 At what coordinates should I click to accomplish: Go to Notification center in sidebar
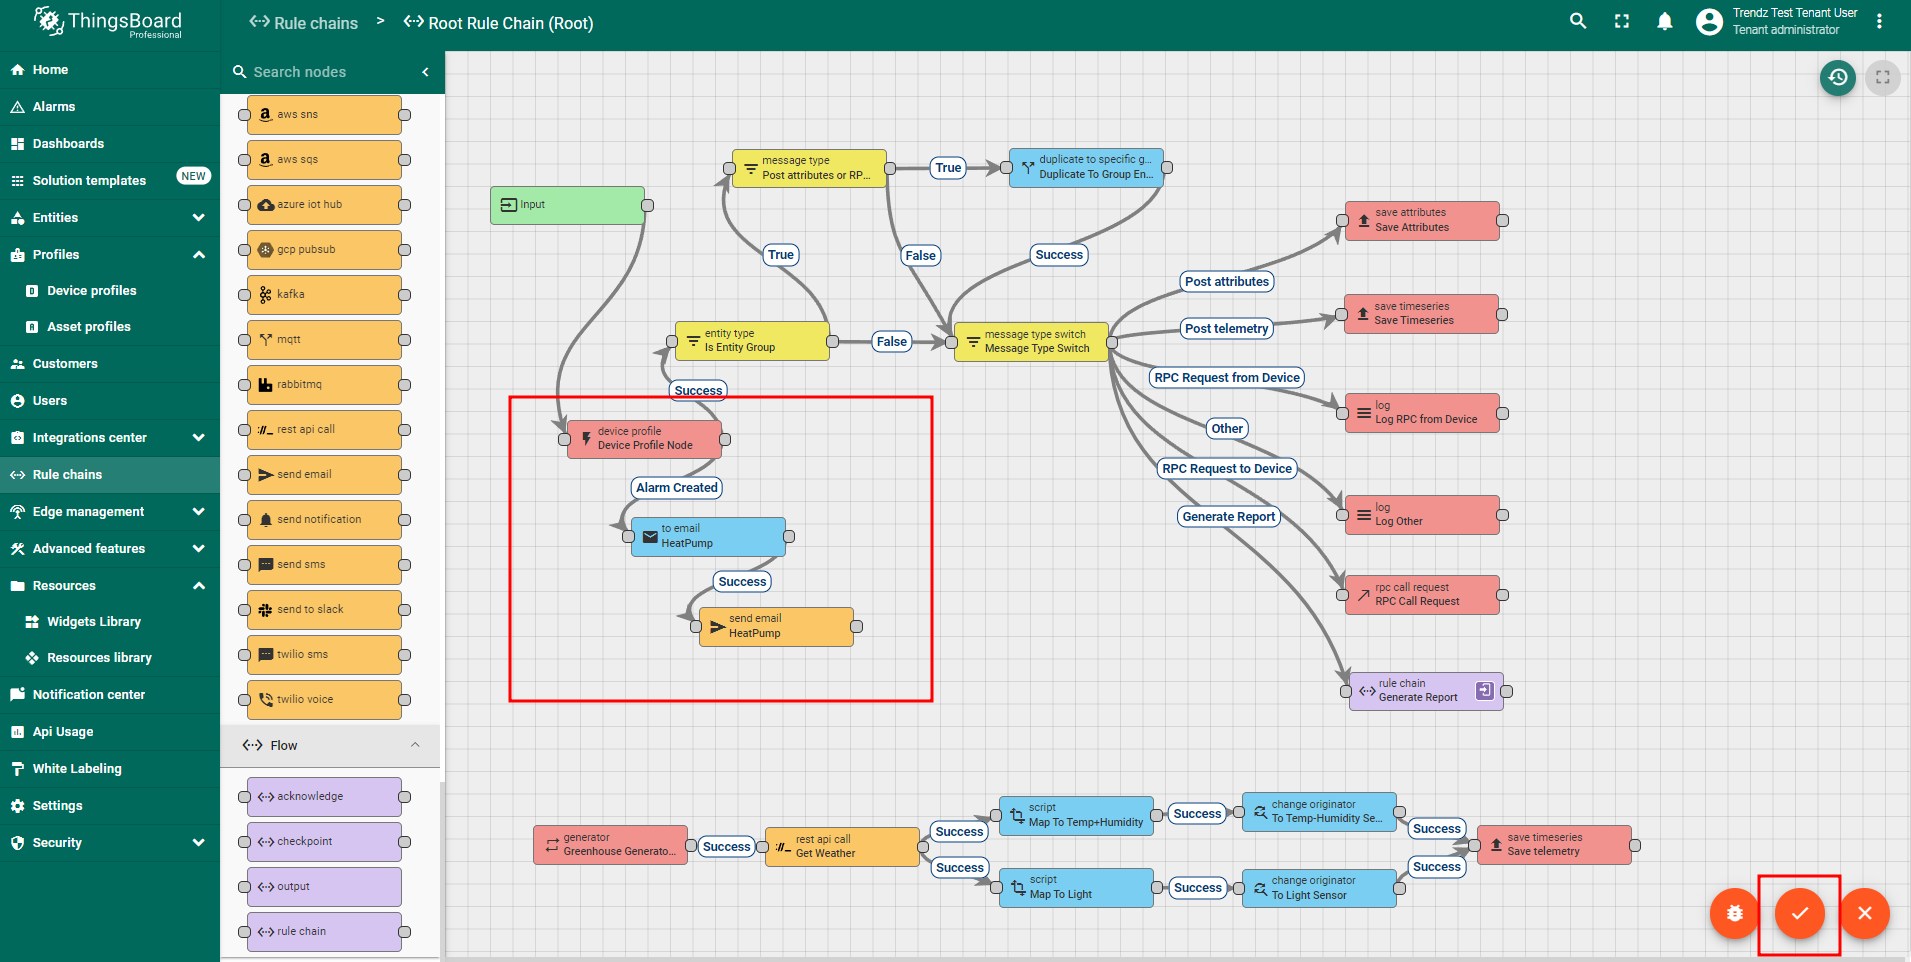tap(88, 694)
